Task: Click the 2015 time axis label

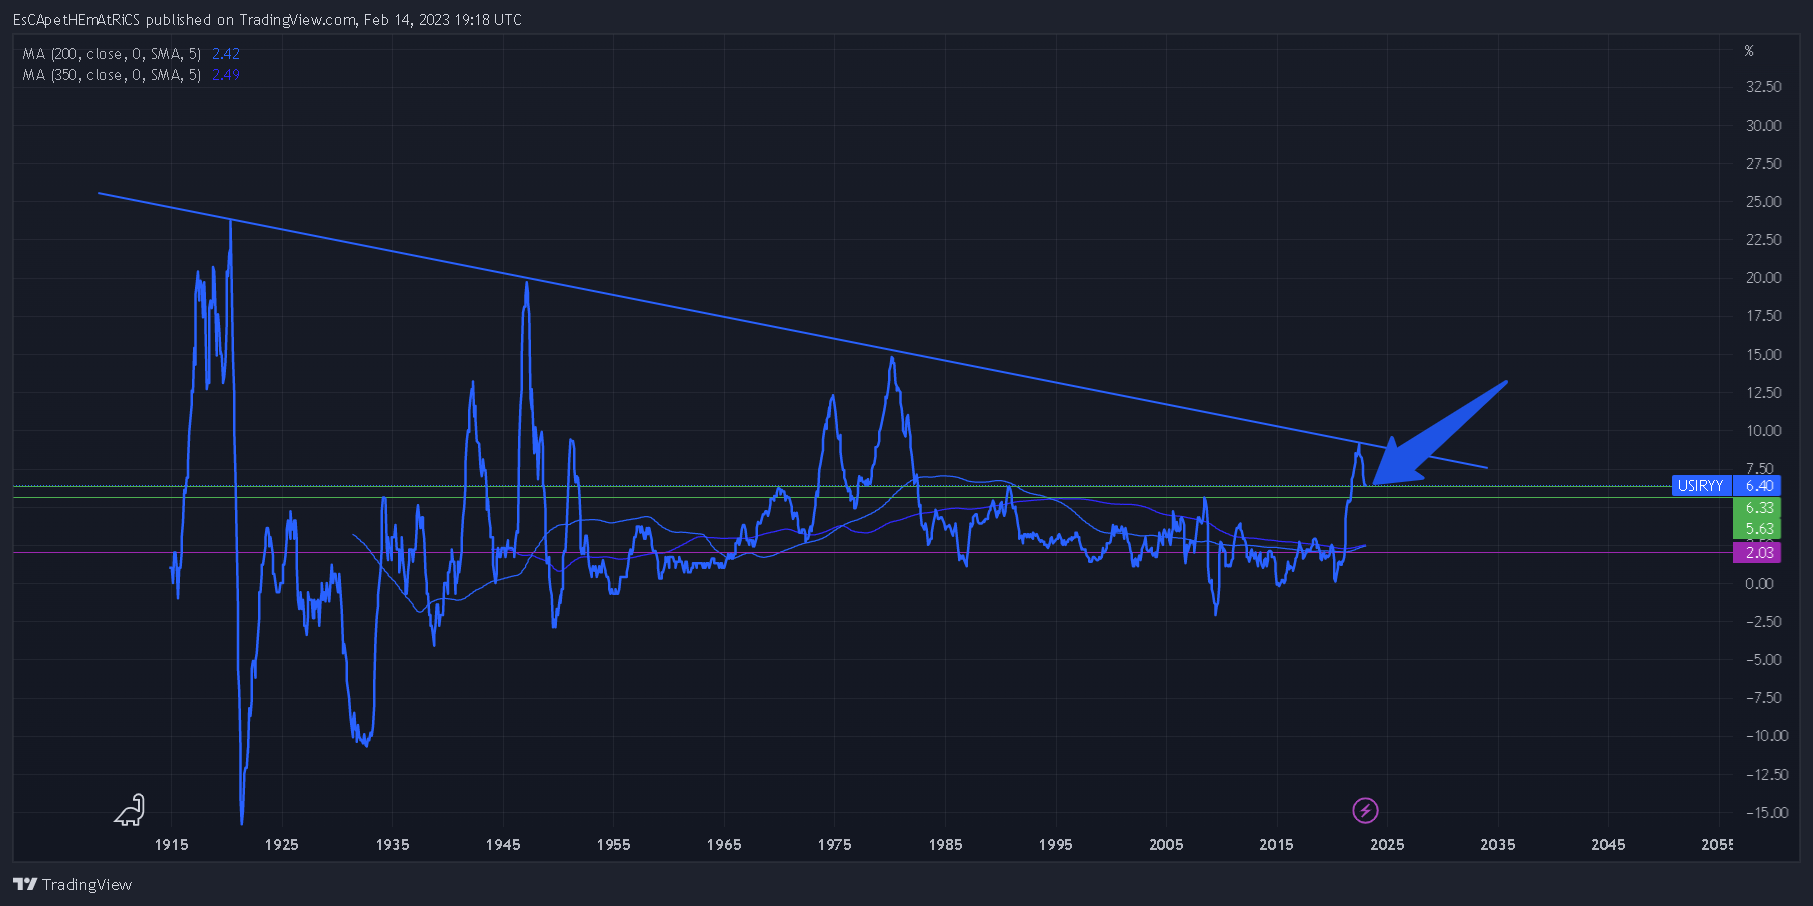Action: (x=1276, y=844)
